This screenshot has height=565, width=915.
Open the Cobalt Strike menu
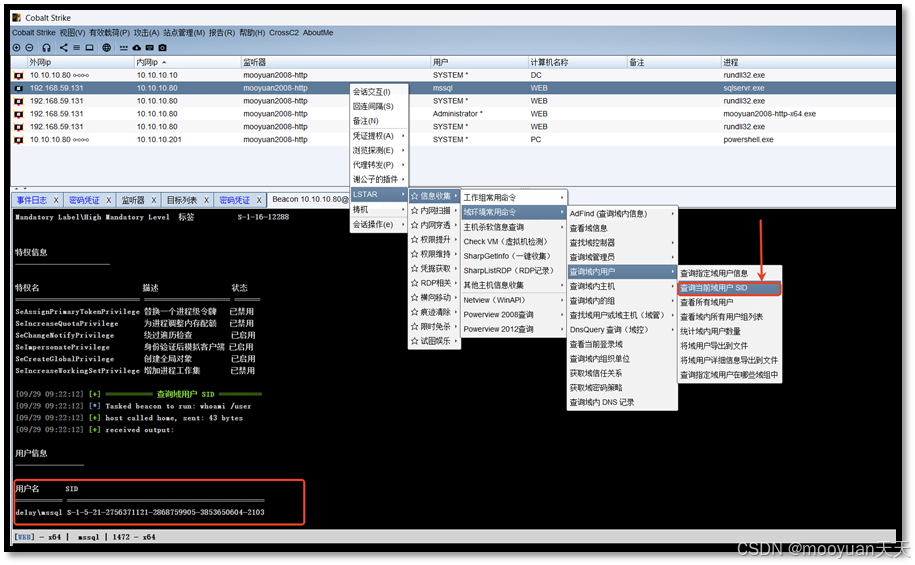click(34, 33)
